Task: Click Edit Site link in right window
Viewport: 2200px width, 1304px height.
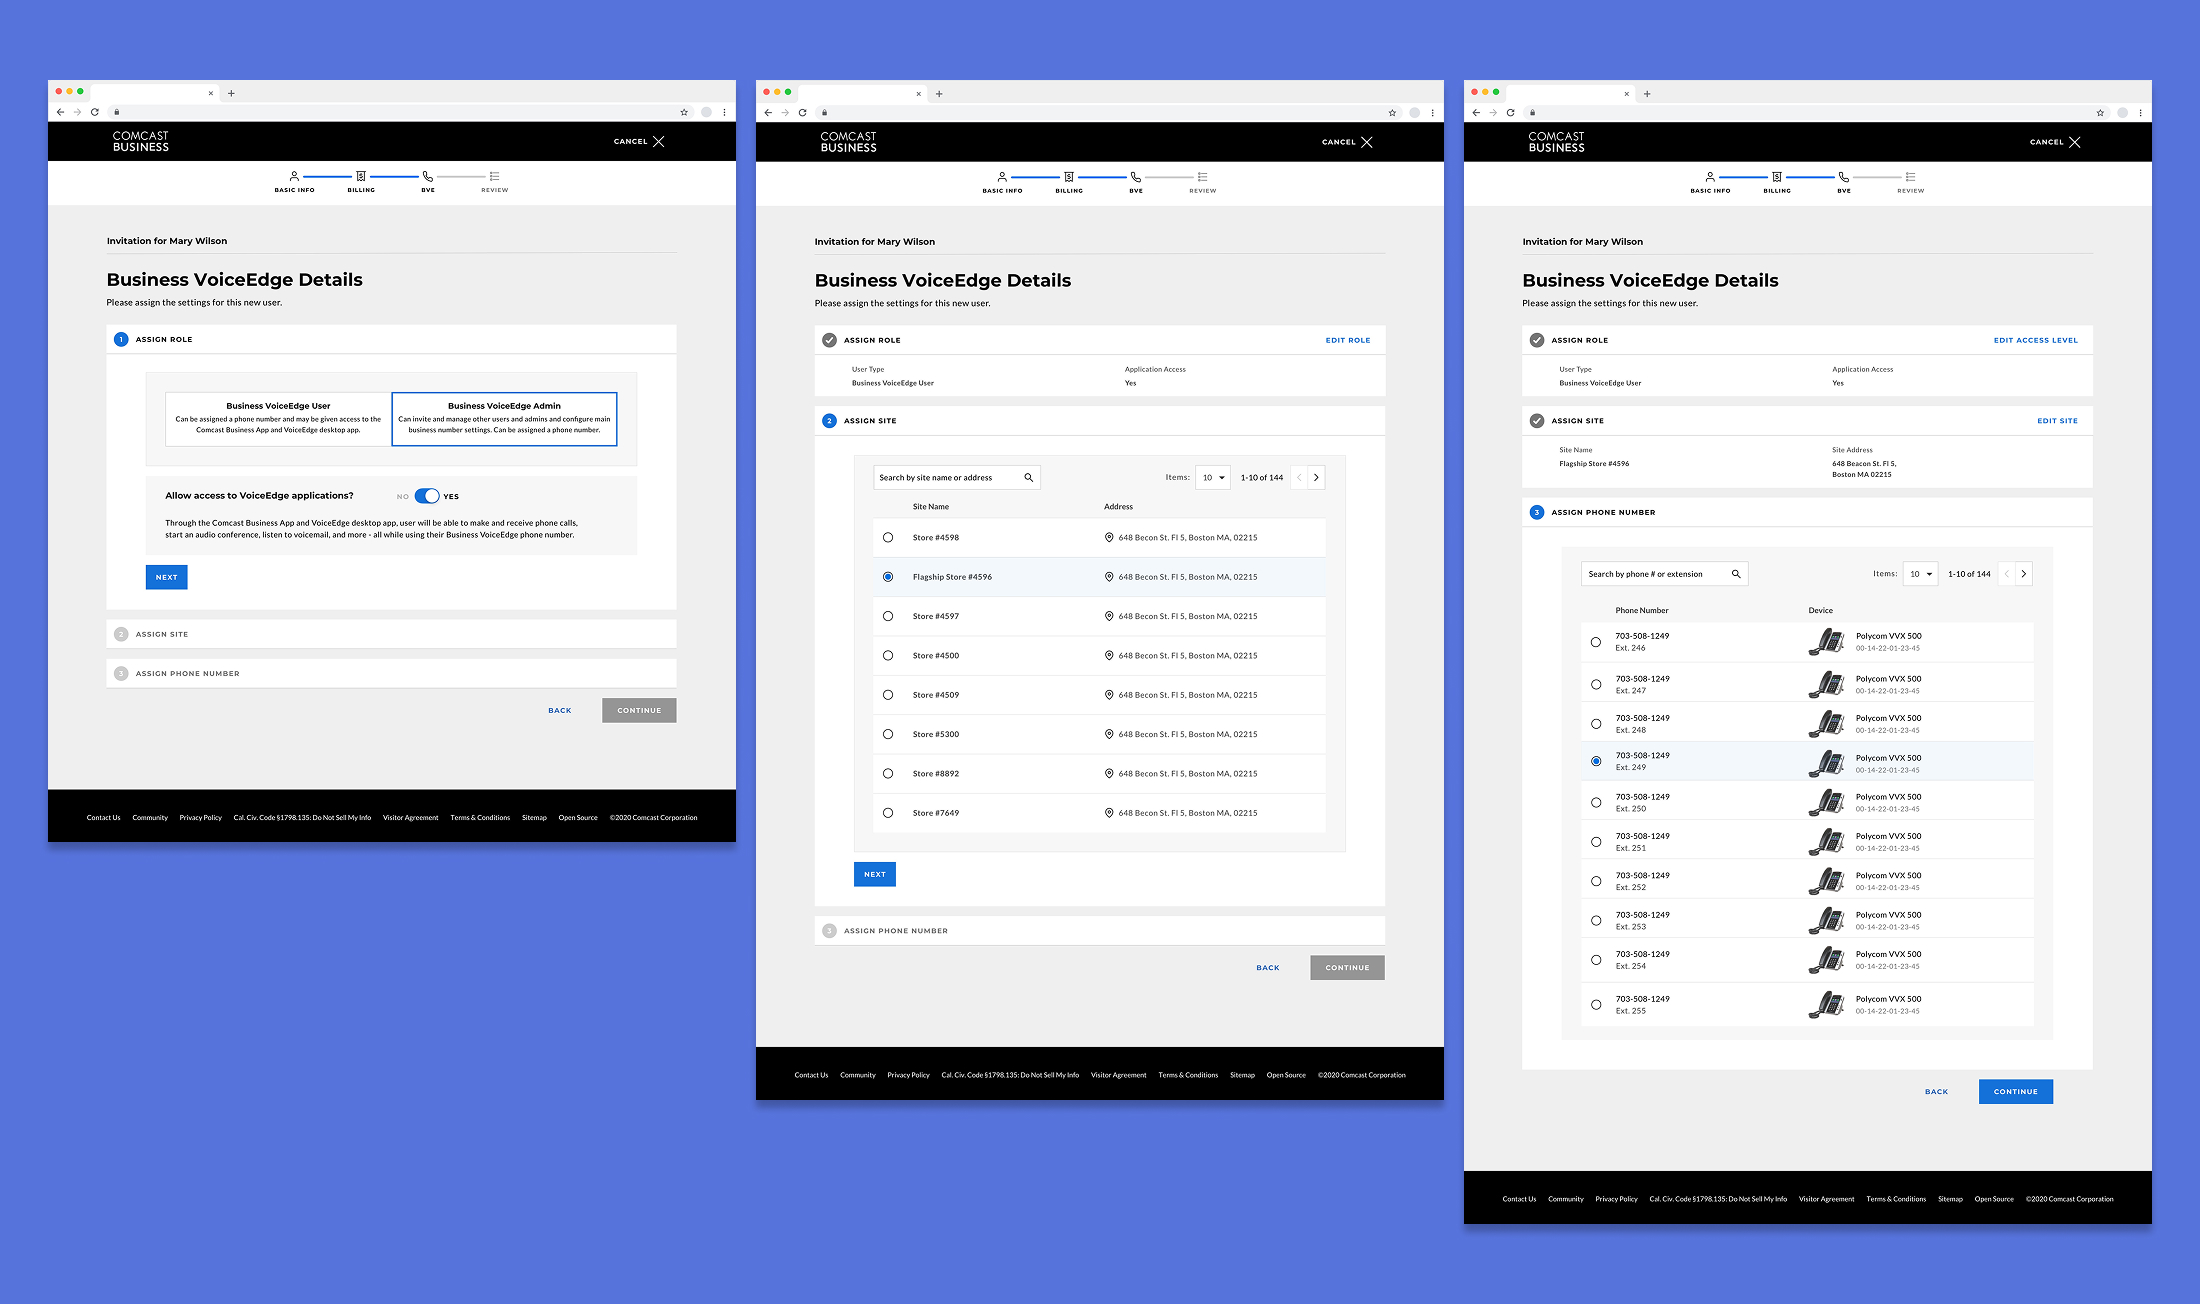Action: tap(2057, 421)
